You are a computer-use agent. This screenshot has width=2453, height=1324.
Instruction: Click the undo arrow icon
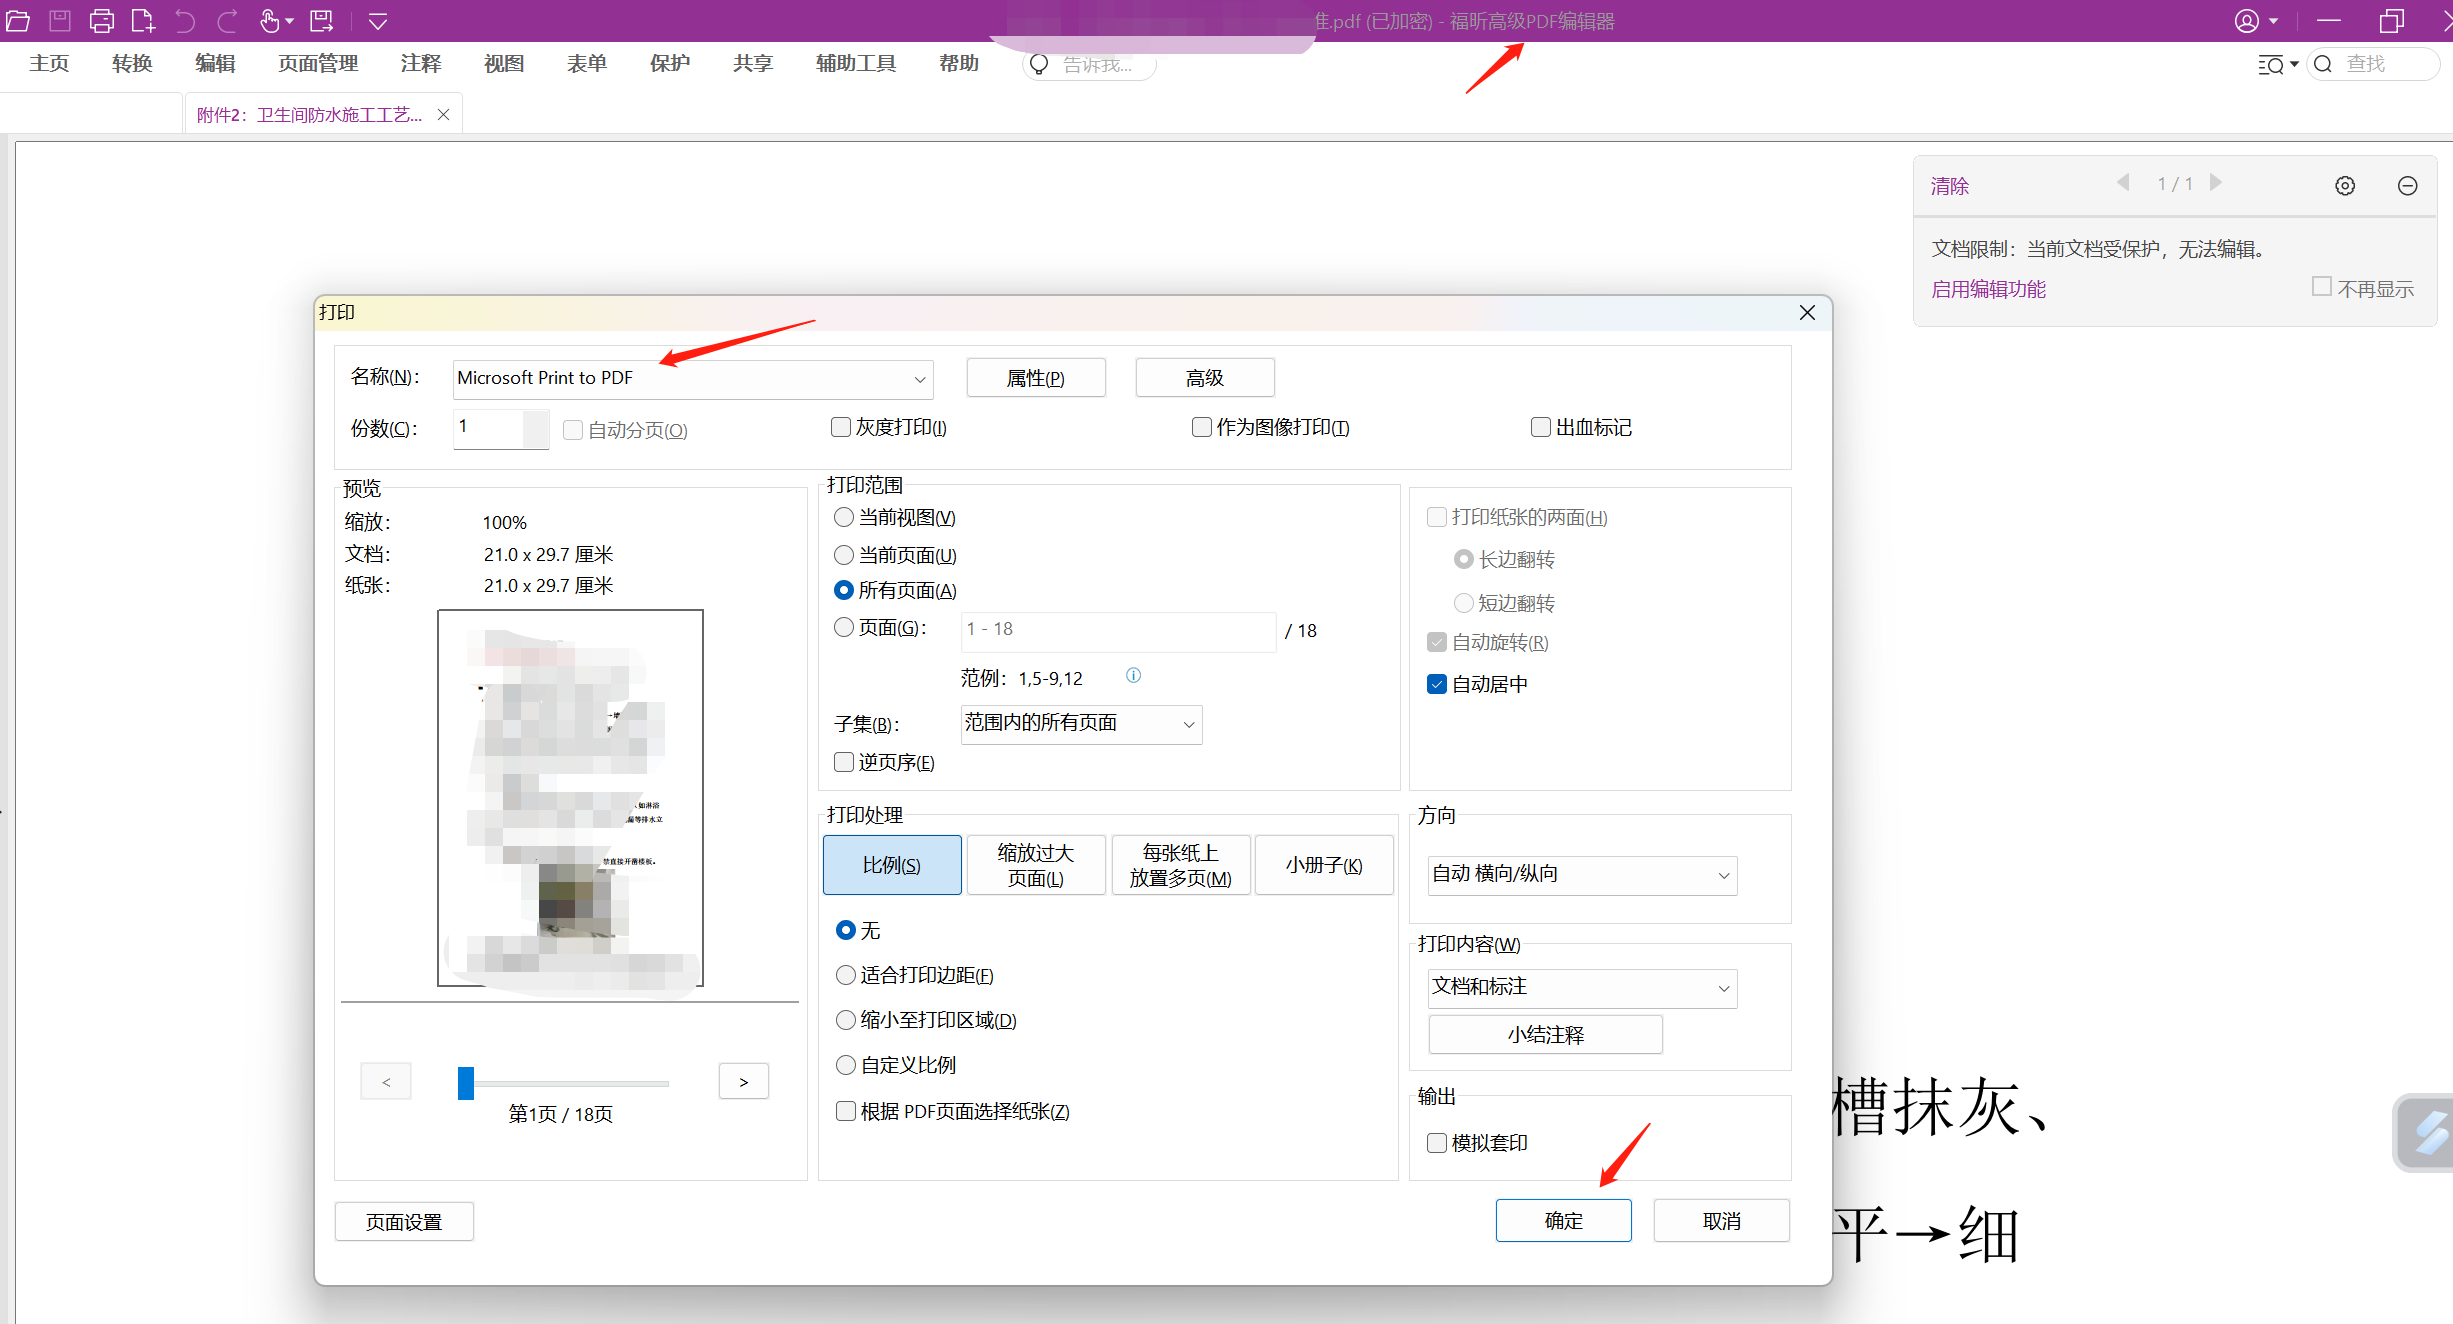(x=185, y=20)
